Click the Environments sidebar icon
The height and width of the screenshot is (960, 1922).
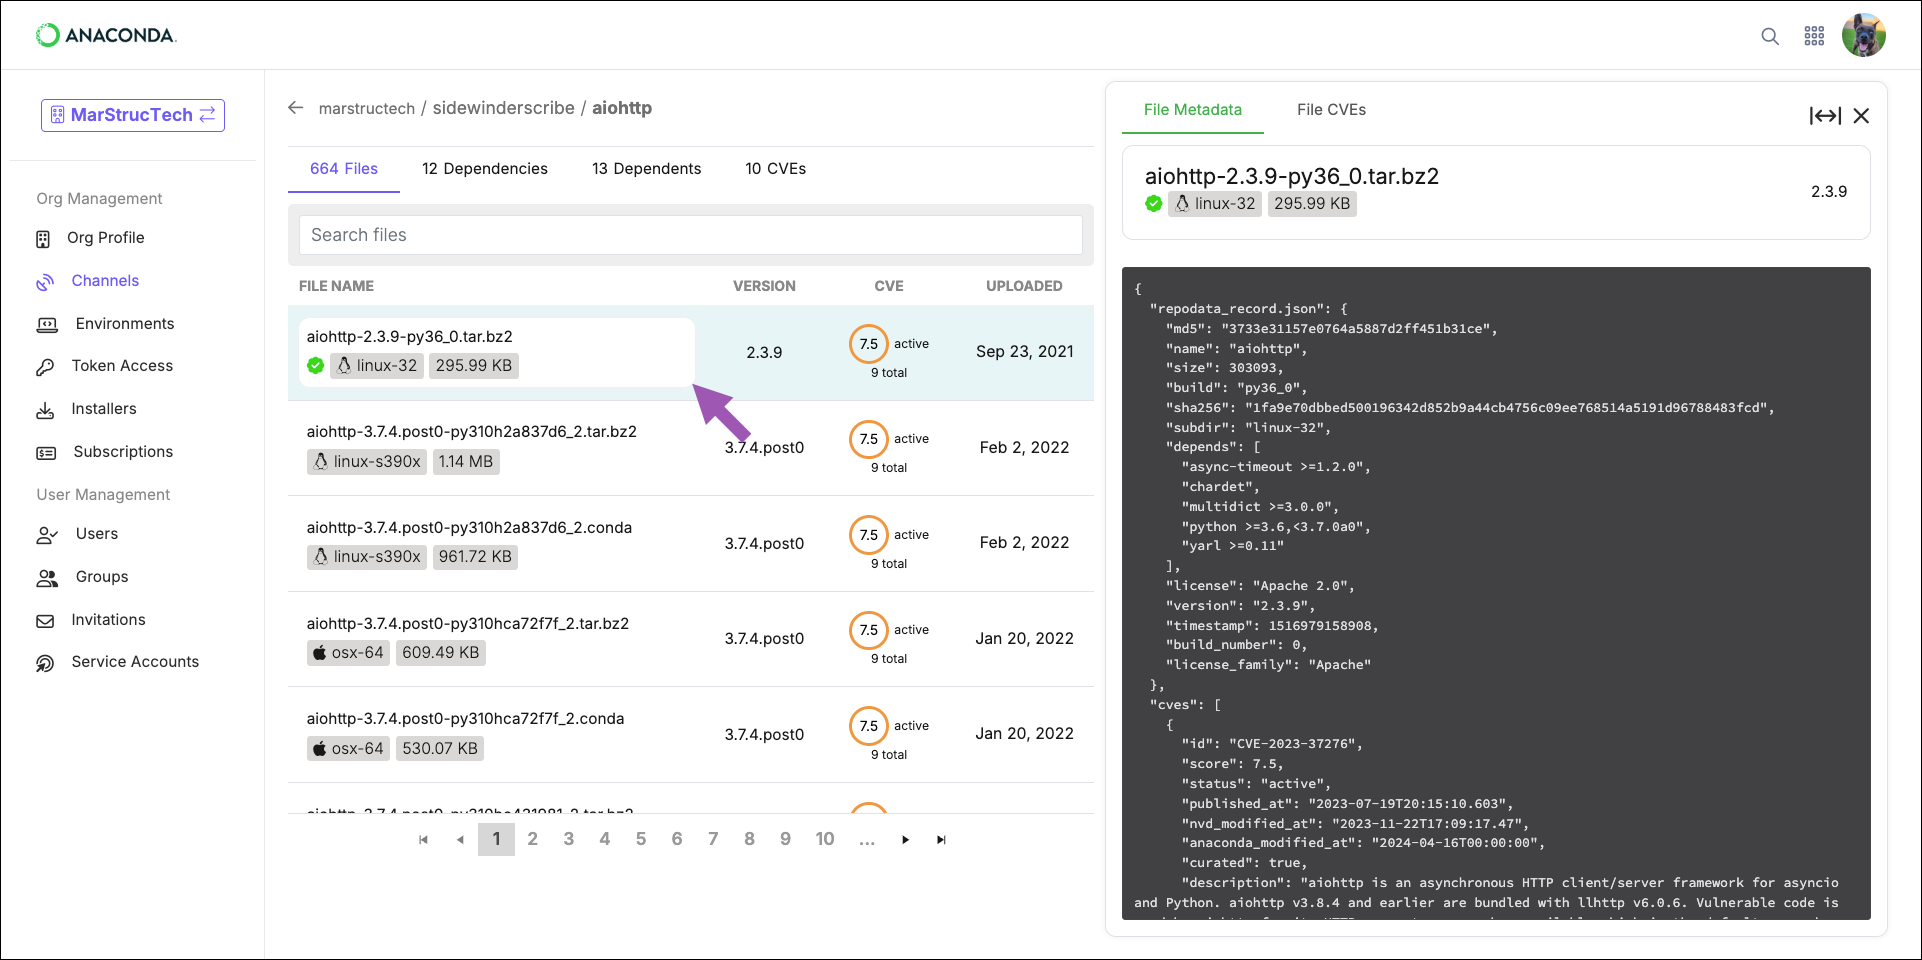pos(47,325)
